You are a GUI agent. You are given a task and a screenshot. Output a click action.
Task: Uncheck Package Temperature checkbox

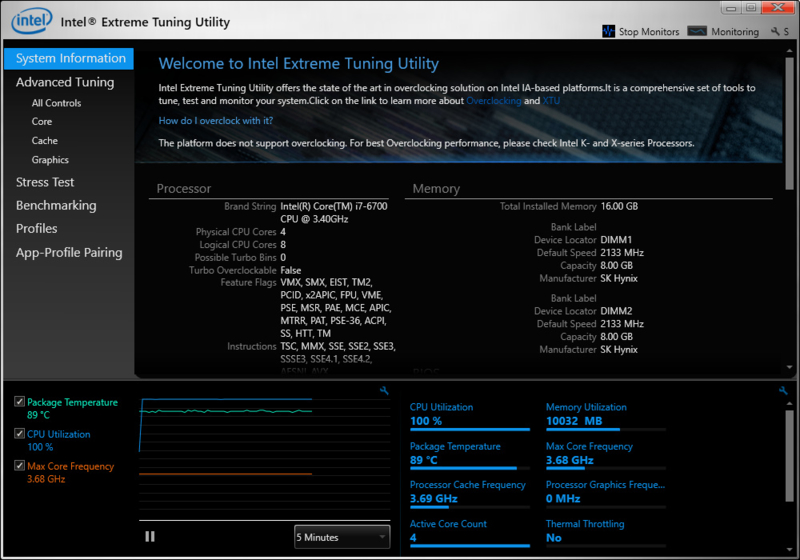(x=19, y=402)
